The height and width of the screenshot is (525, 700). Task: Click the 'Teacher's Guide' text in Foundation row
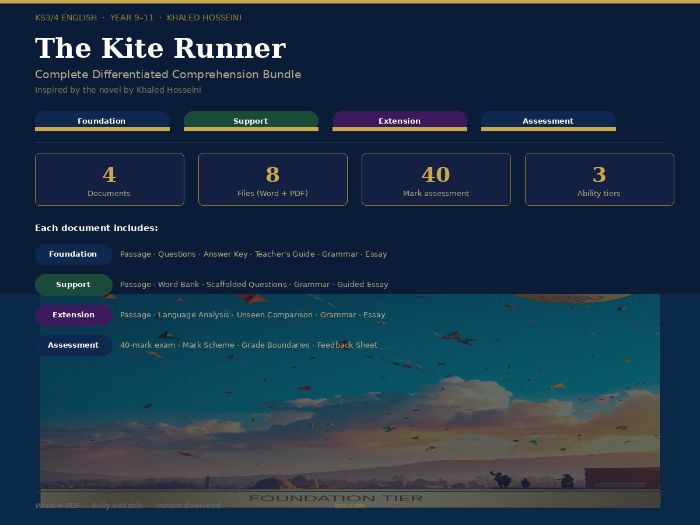[x=285, y=254]
